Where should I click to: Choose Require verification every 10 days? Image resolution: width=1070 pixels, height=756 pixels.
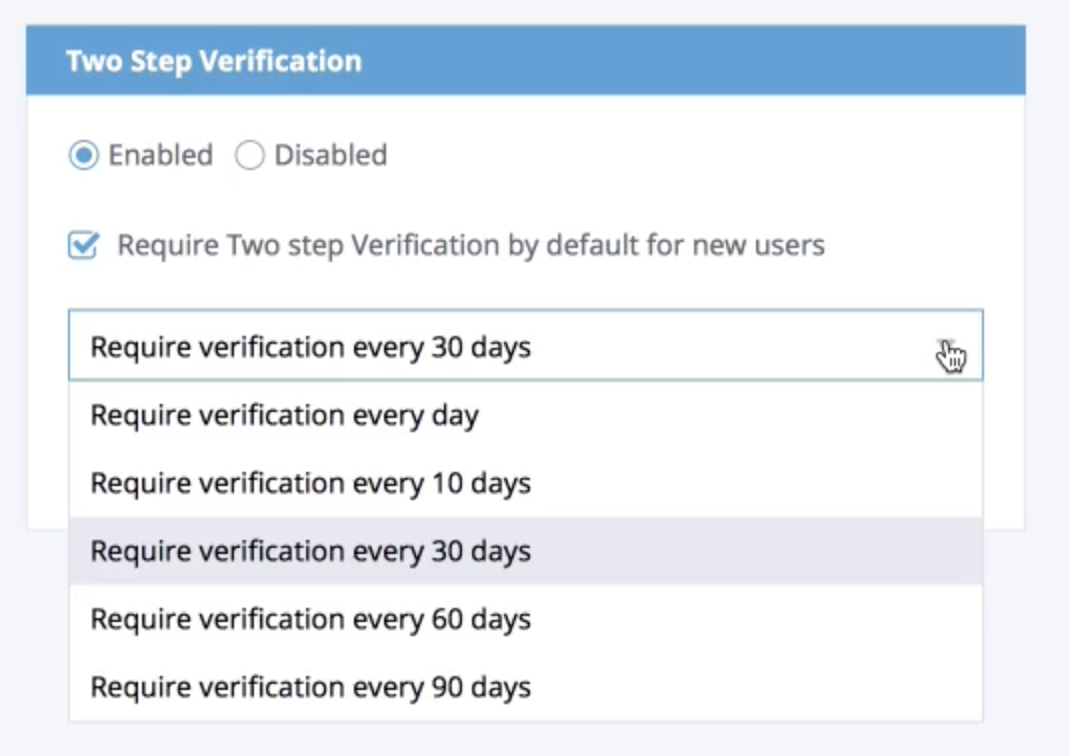(525, 483)
